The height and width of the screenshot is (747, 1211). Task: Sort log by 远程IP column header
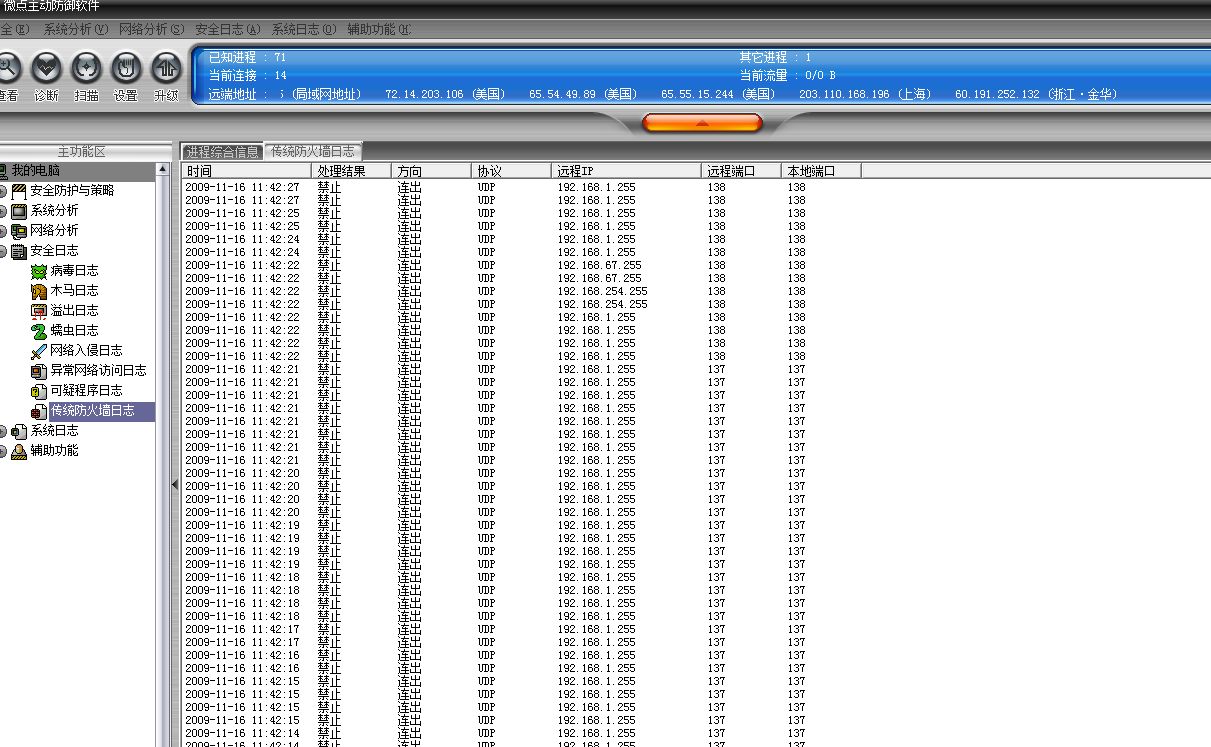[x=625, y=171]
